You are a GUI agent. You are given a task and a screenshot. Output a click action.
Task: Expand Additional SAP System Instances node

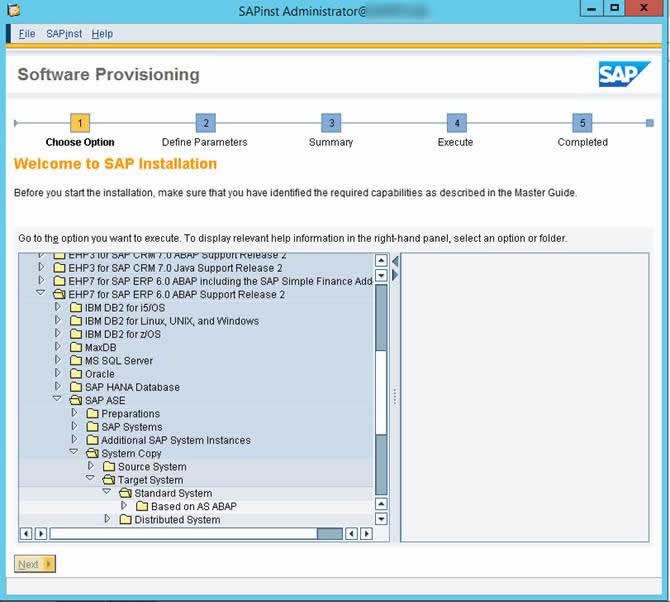[x=74, y=439]
